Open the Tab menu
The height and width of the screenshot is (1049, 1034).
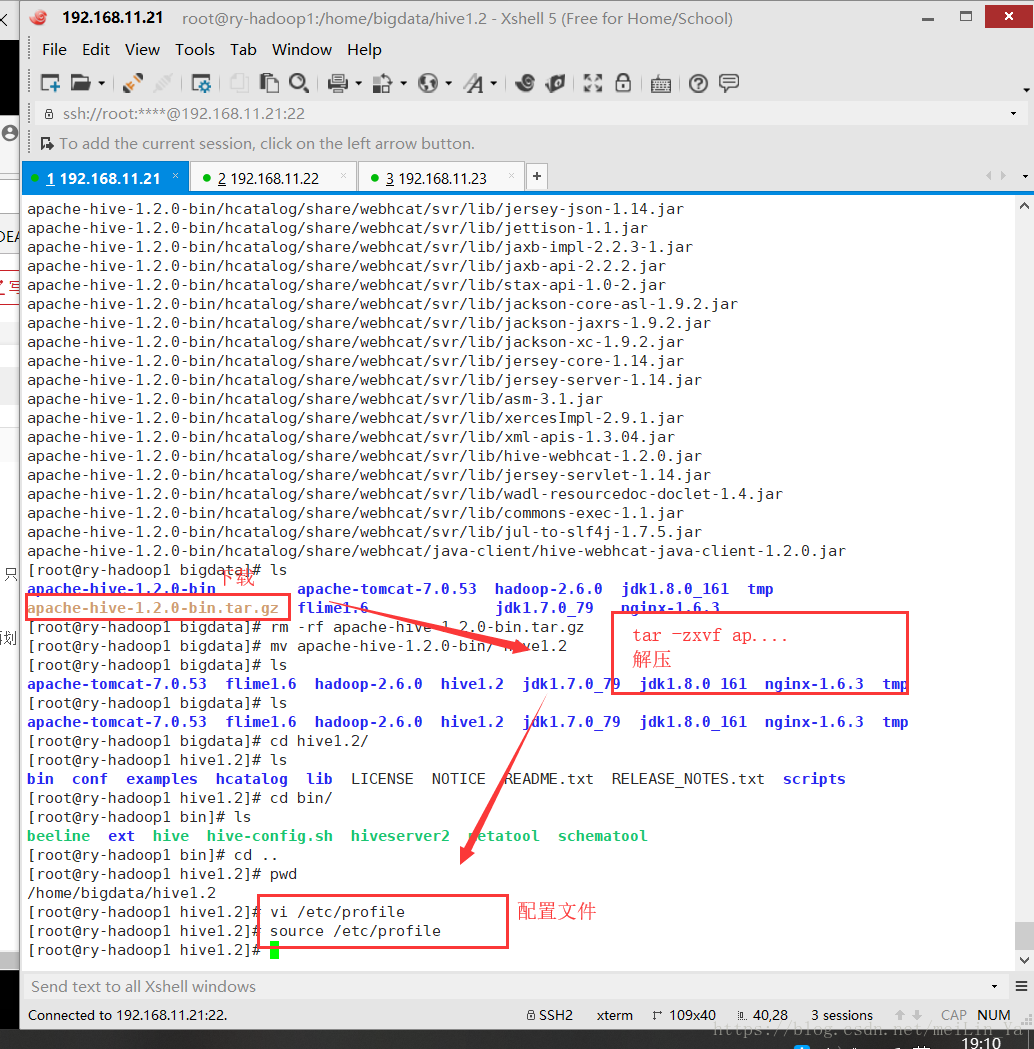coord(243,50)
